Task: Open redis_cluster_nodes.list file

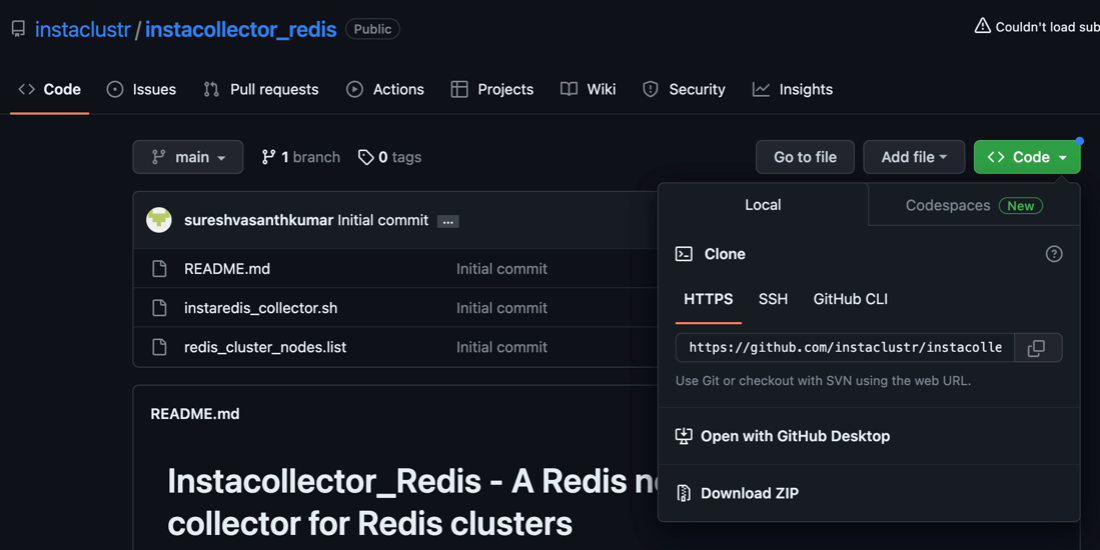Action: point(265,347)
